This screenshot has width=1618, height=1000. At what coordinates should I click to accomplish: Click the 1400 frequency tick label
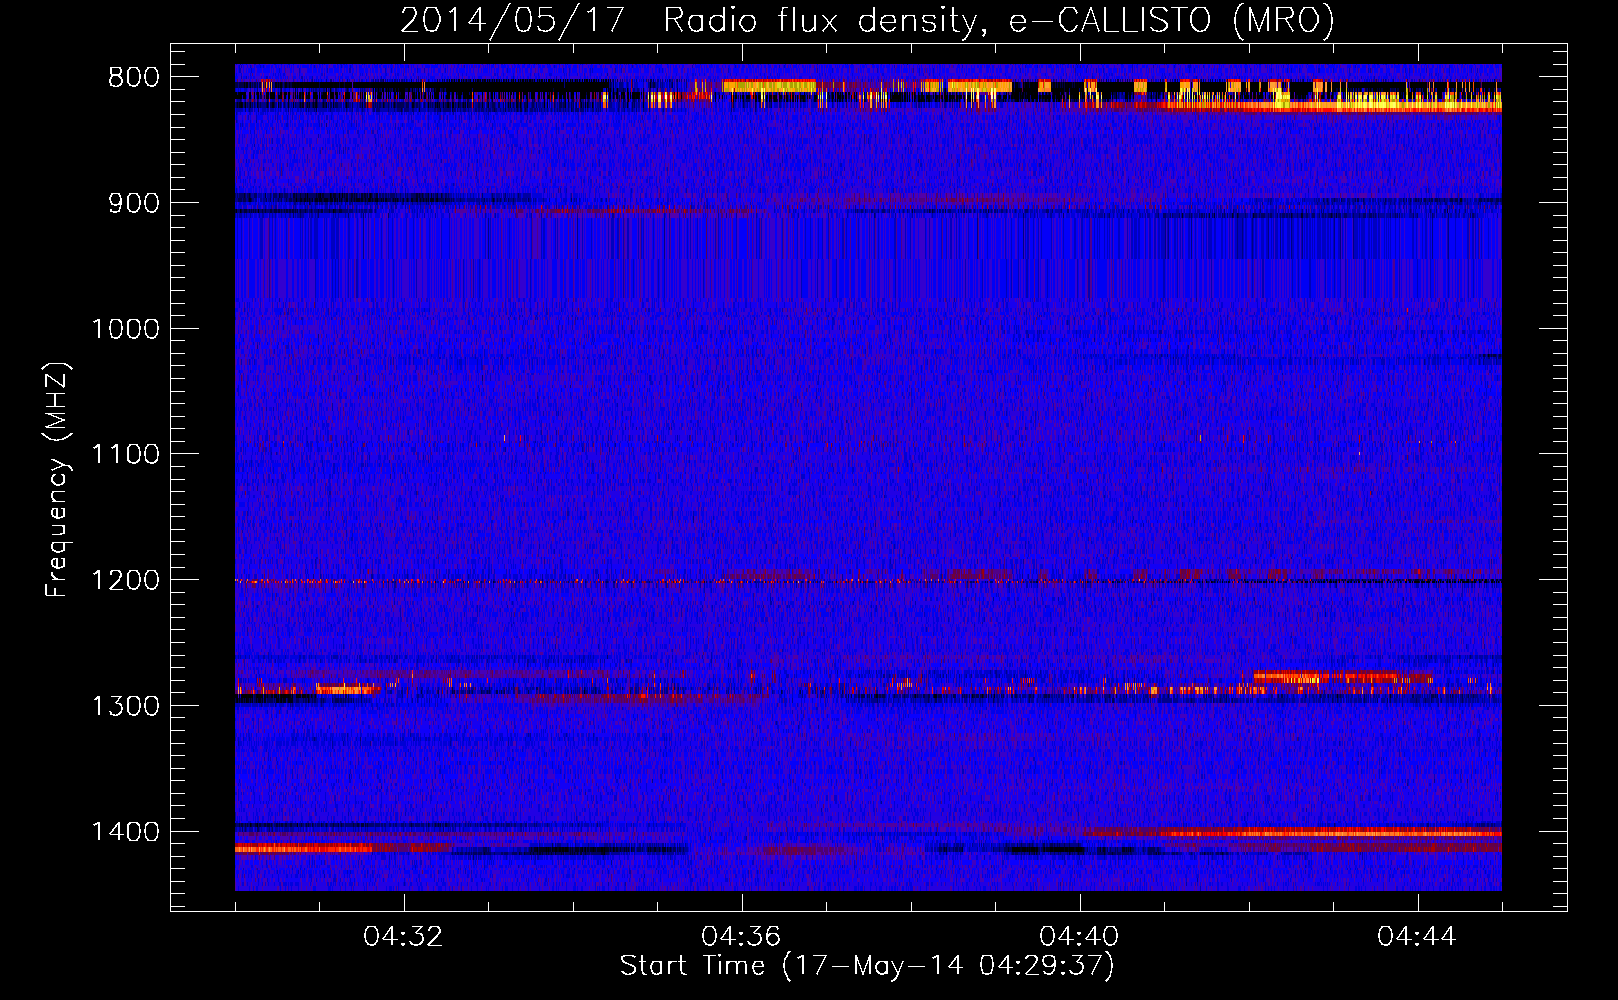(125, 832)
